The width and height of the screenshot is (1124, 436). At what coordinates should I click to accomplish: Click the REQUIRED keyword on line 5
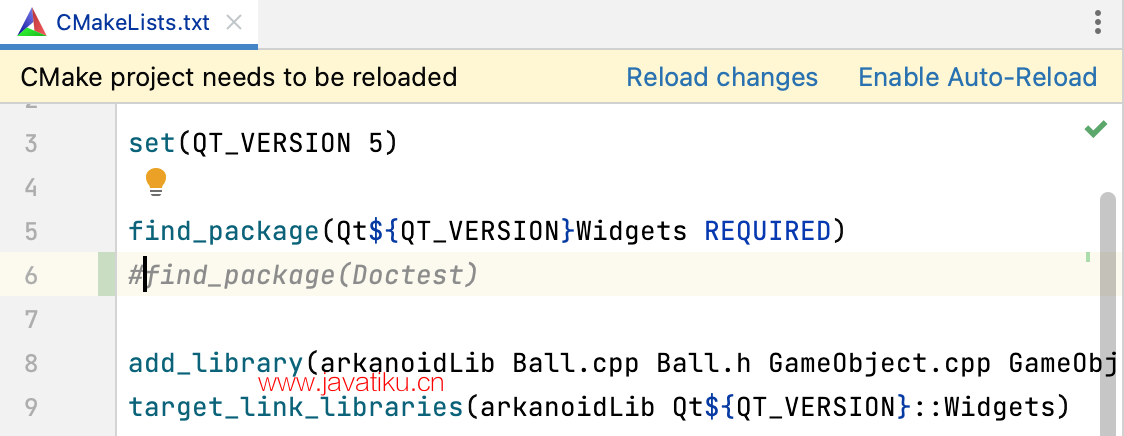768,231
